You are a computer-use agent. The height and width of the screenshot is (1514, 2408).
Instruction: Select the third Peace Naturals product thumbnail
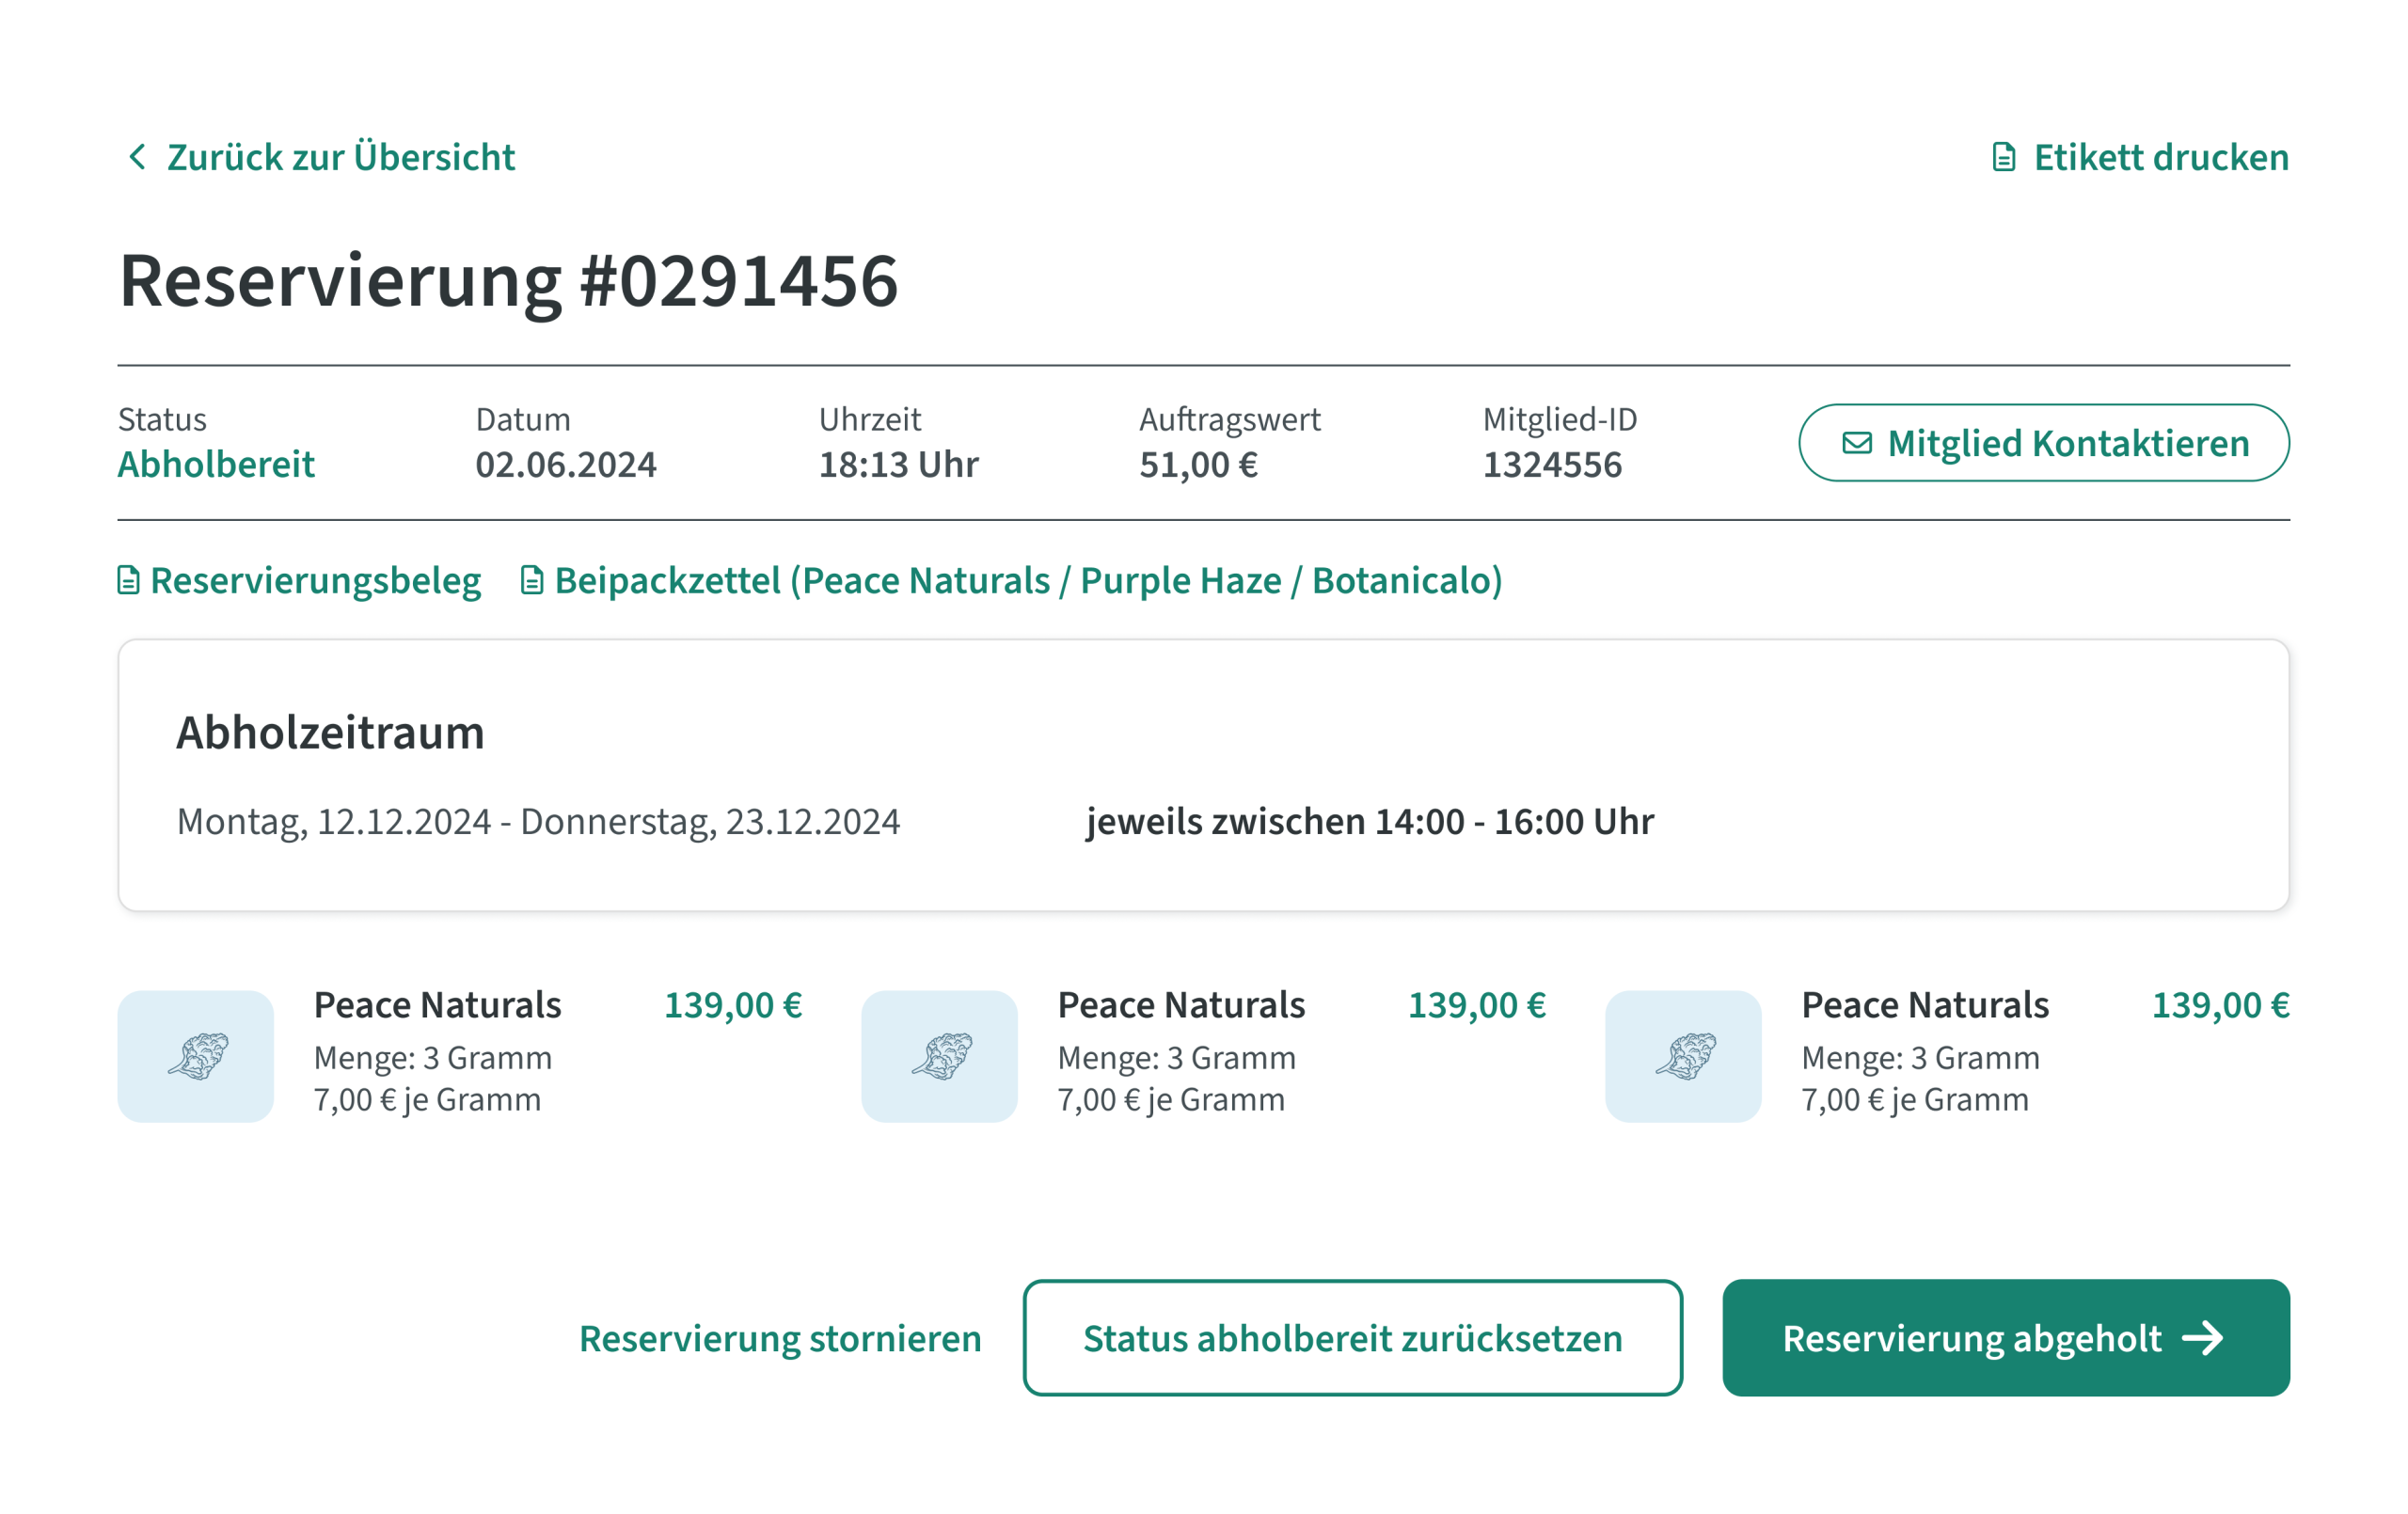pyautogui.click(x=1684, y=1056)
